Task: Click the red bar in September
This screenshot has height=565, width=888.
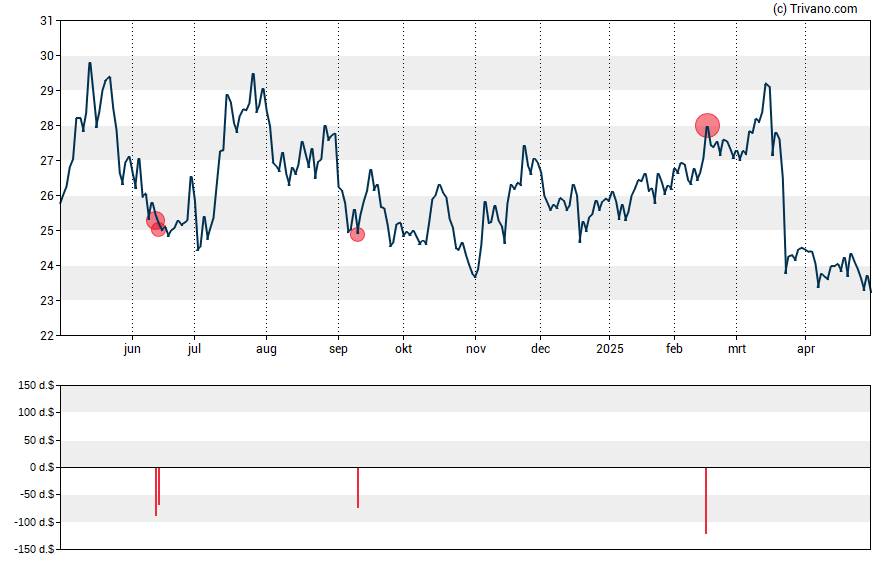Action: click(358, 487)
